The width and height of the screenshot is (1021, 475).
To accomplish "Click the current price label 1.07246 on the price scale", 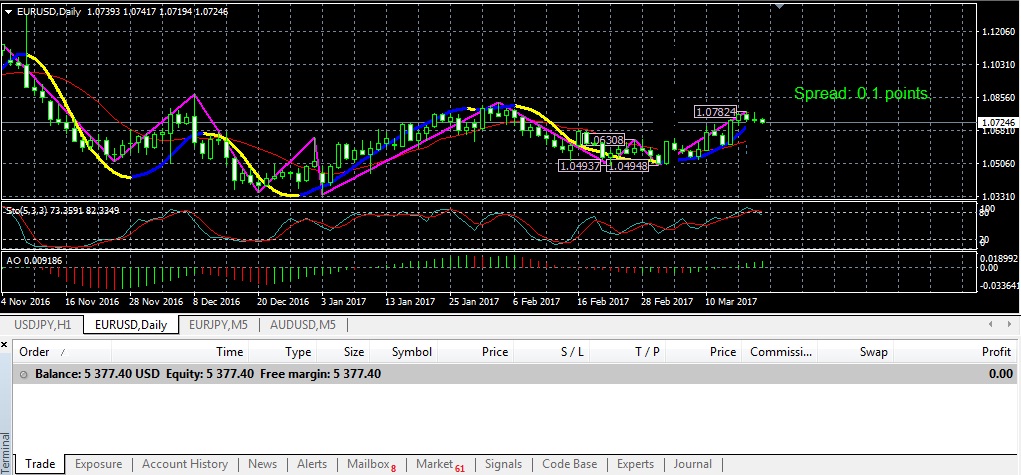I will [x=995, y=122].
